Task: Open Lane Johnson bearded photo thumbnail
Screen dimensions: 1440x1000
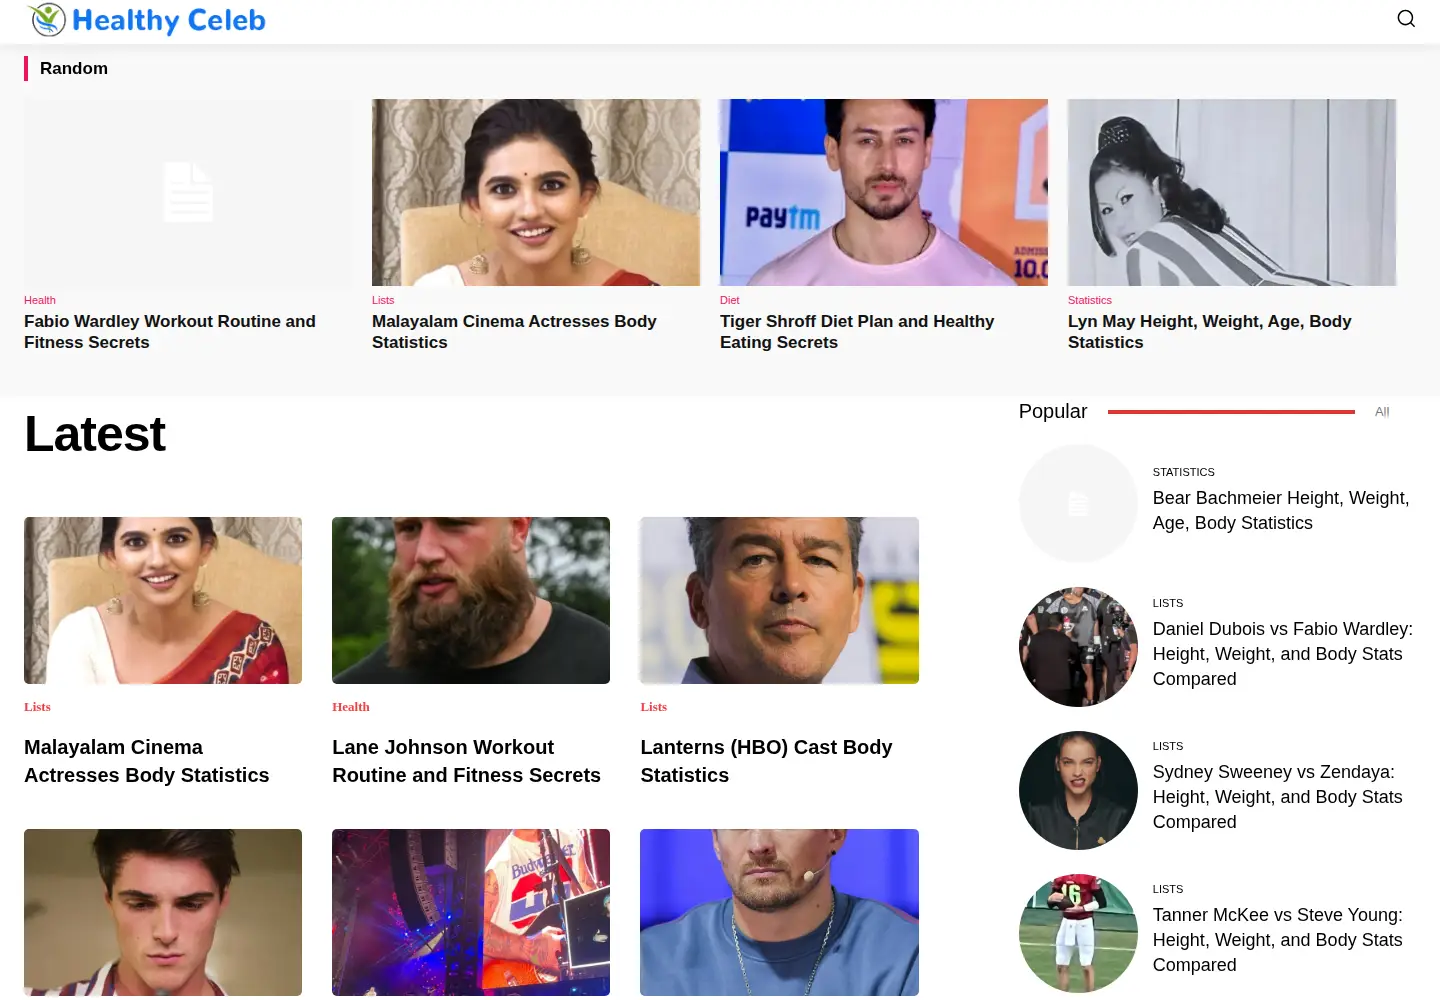Action: coord(471,600)
